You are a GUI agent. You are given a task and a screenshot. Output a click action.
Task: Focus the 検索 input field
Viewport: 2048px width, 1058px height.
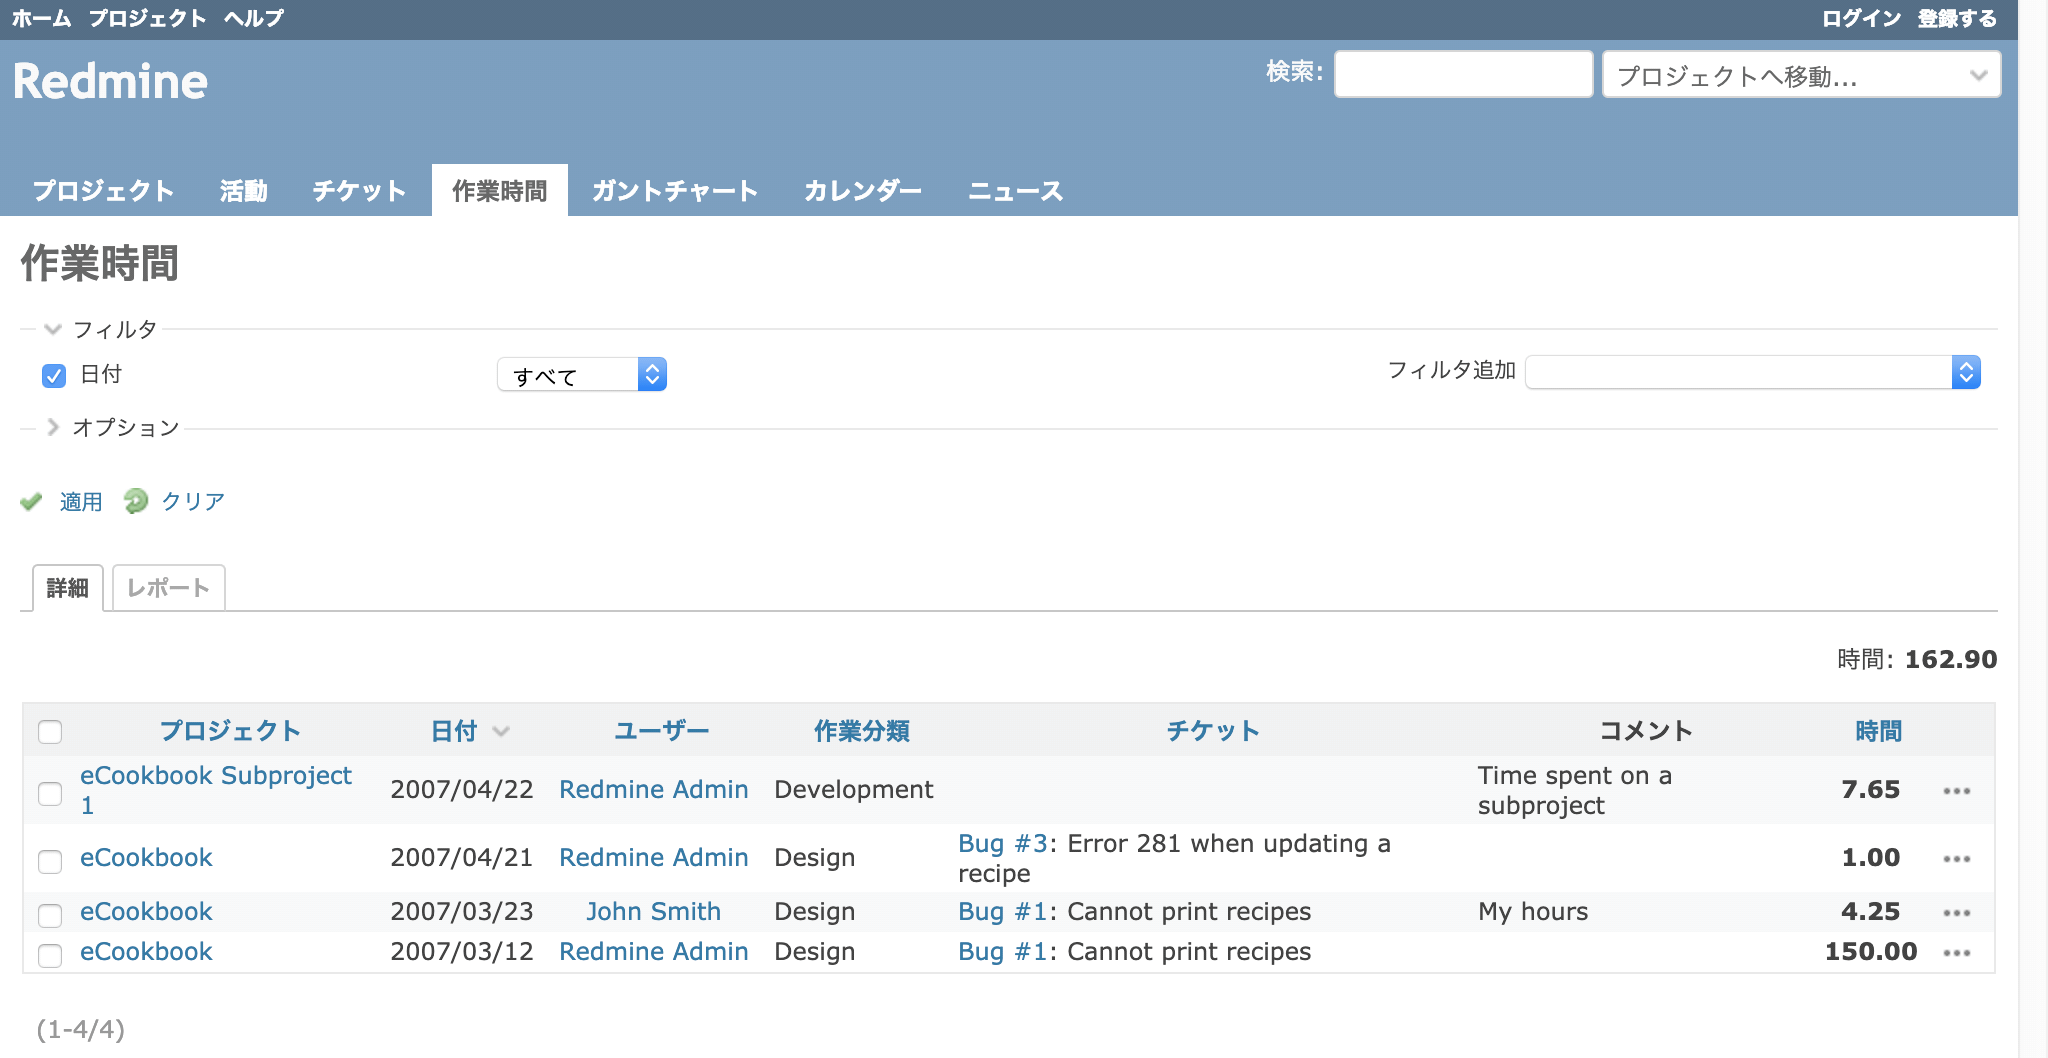1464,74
